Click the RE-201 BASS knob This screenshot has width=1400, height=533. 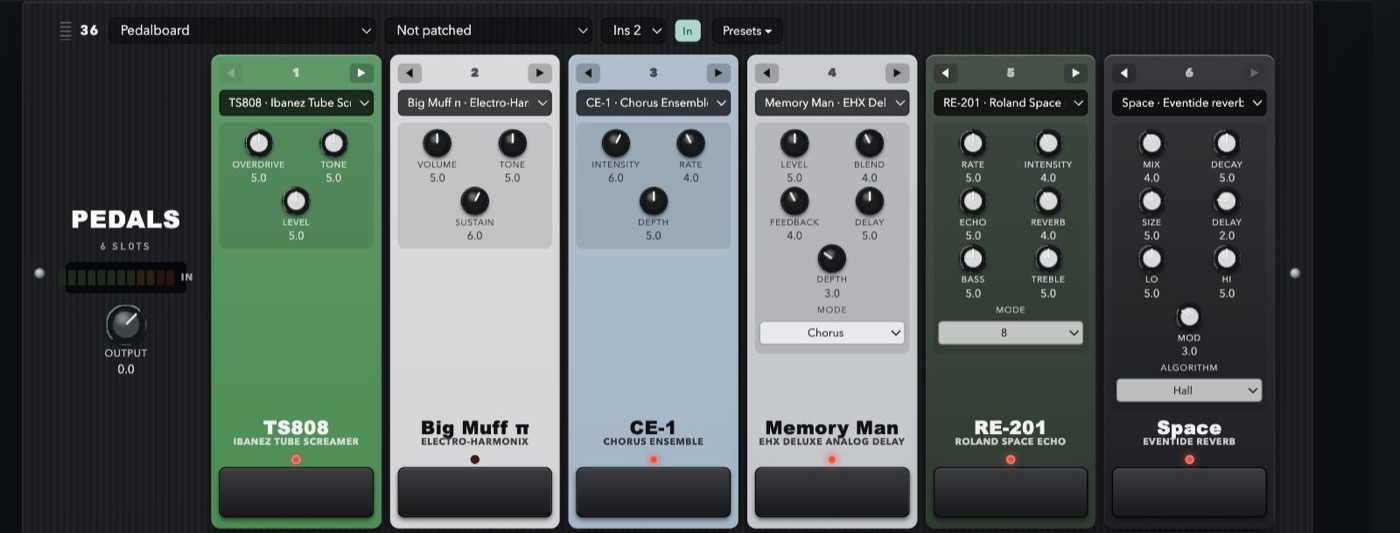tap(973, 258)
